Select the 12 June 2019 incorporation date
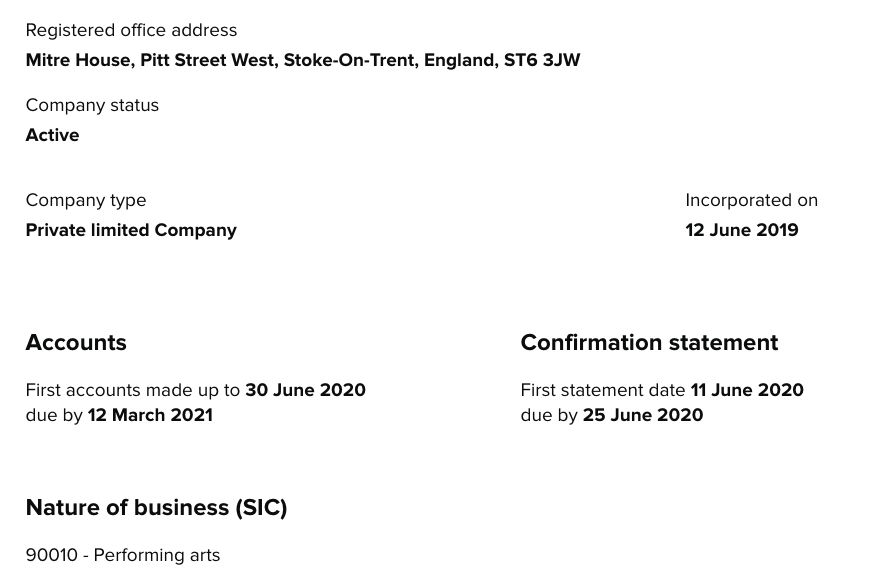 point(742,230)
